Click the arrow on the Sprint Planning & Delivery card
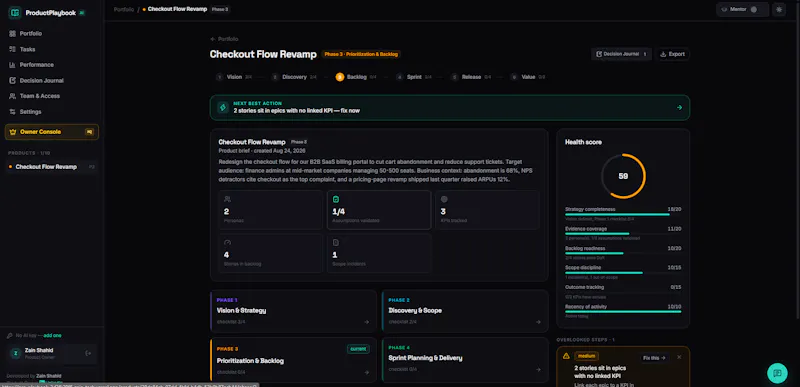 pyautogui.click(x=538, y=370)
